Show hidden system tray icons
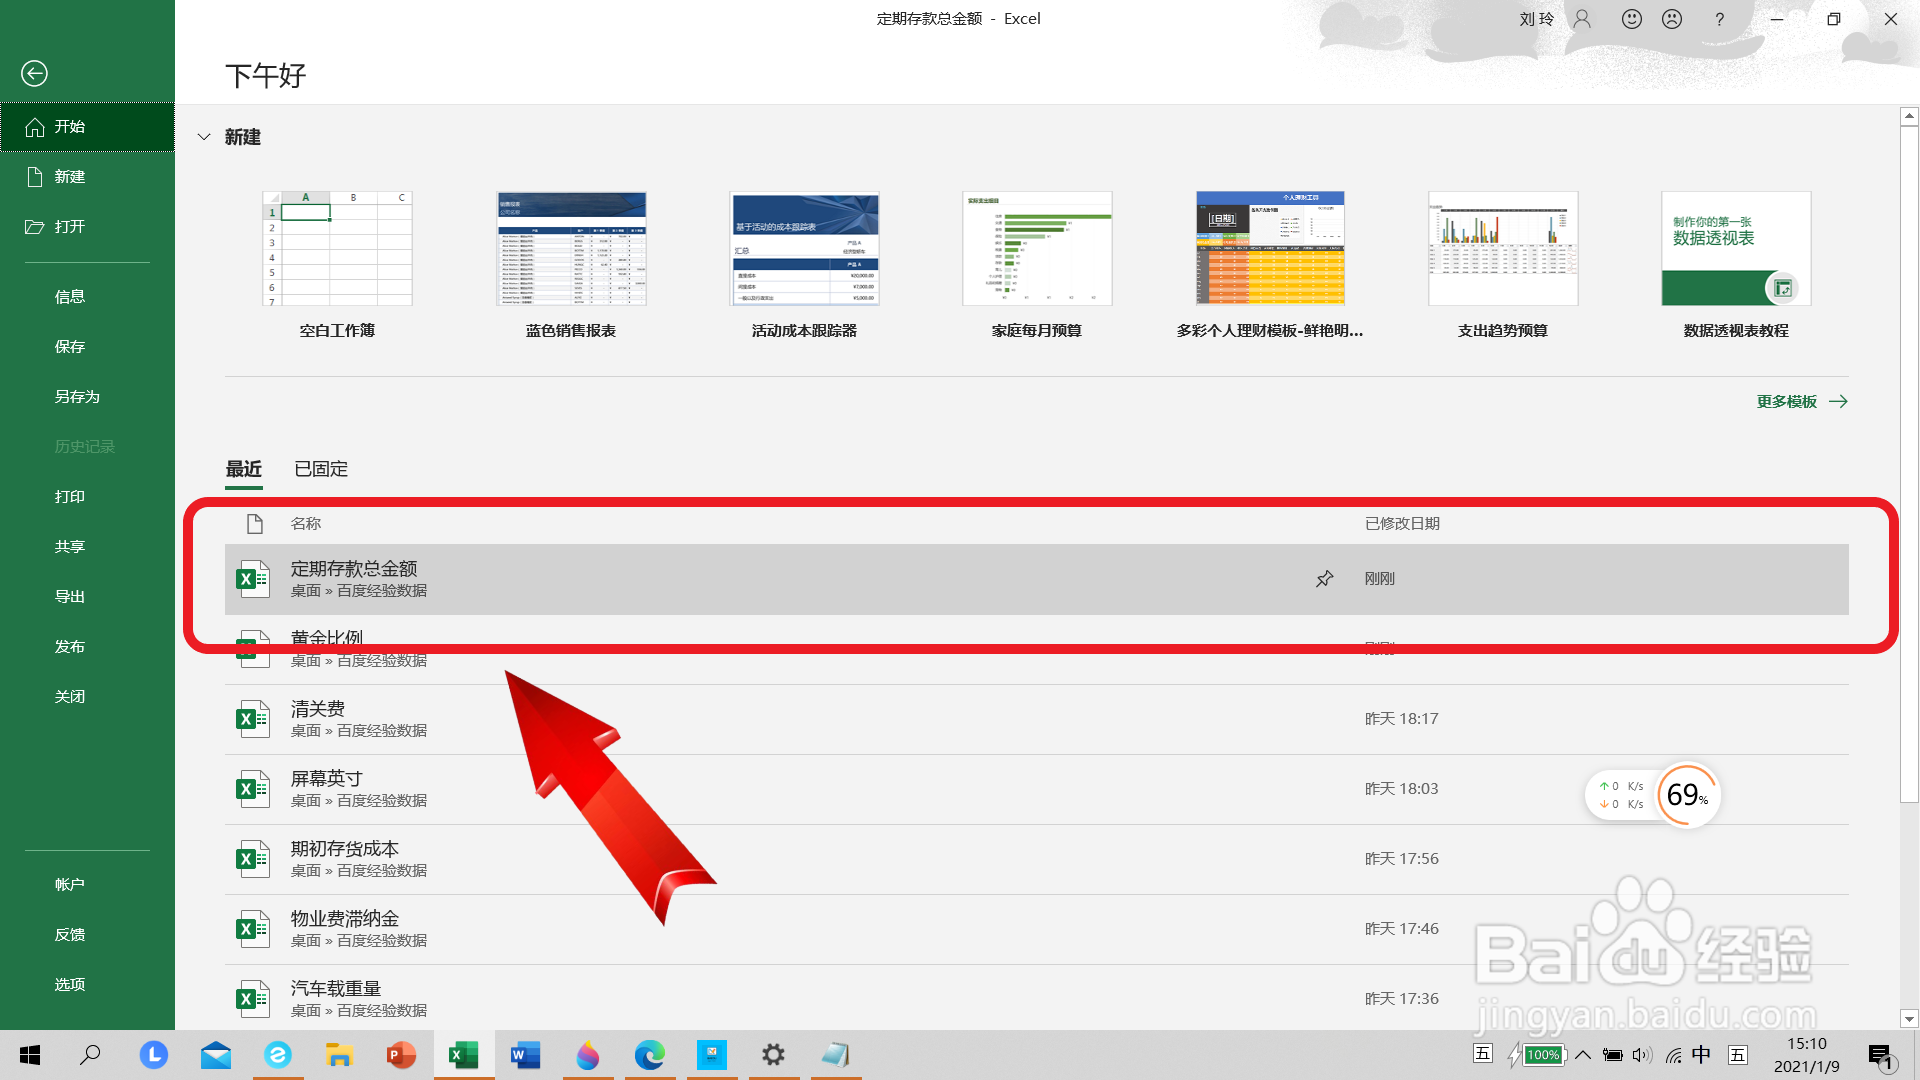This screenshot has width=1920, height=1080. pyautogui.click(x=1583, y=1055)
